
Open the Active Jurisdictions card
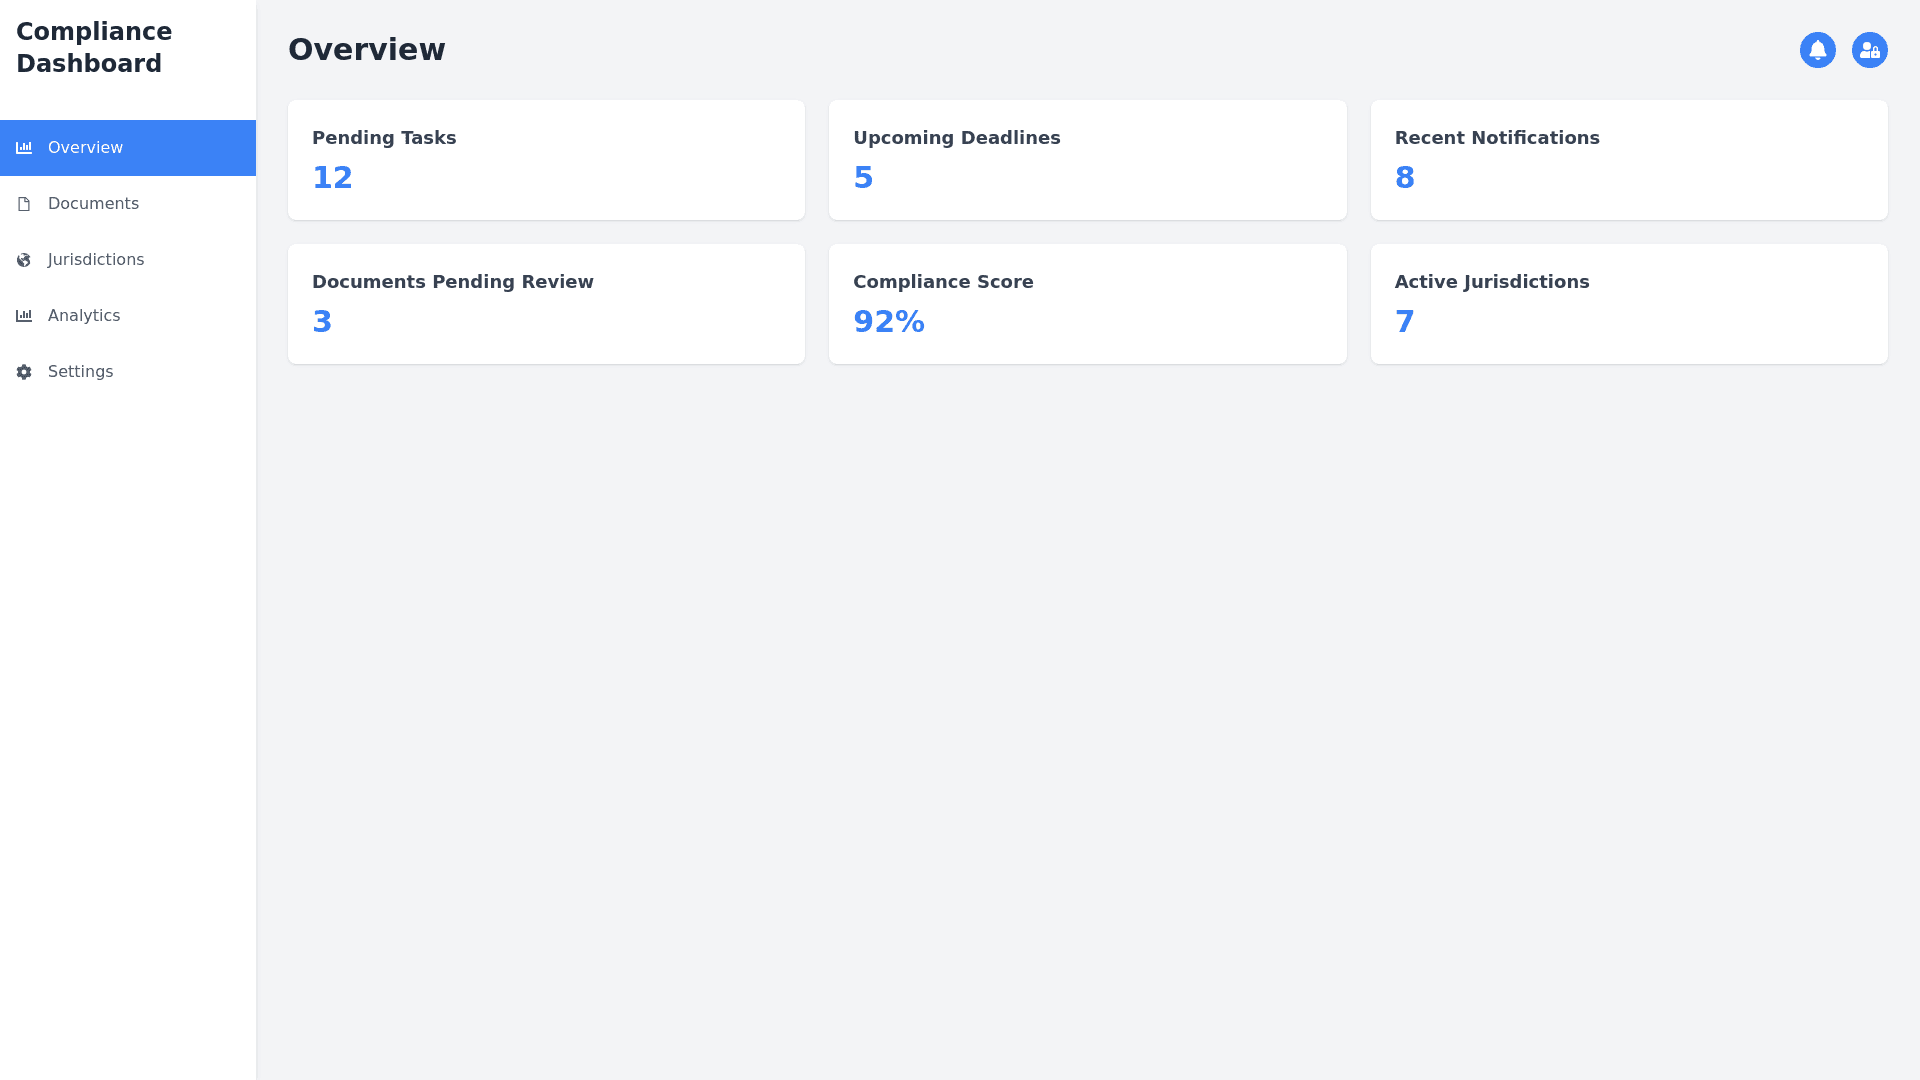[1628, 304]
